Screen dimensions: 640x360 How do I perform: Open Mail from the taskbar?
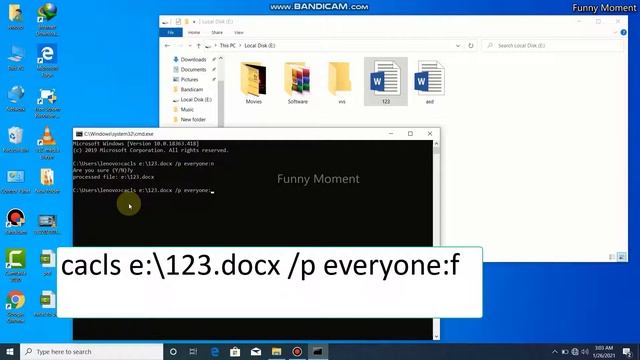256,351
